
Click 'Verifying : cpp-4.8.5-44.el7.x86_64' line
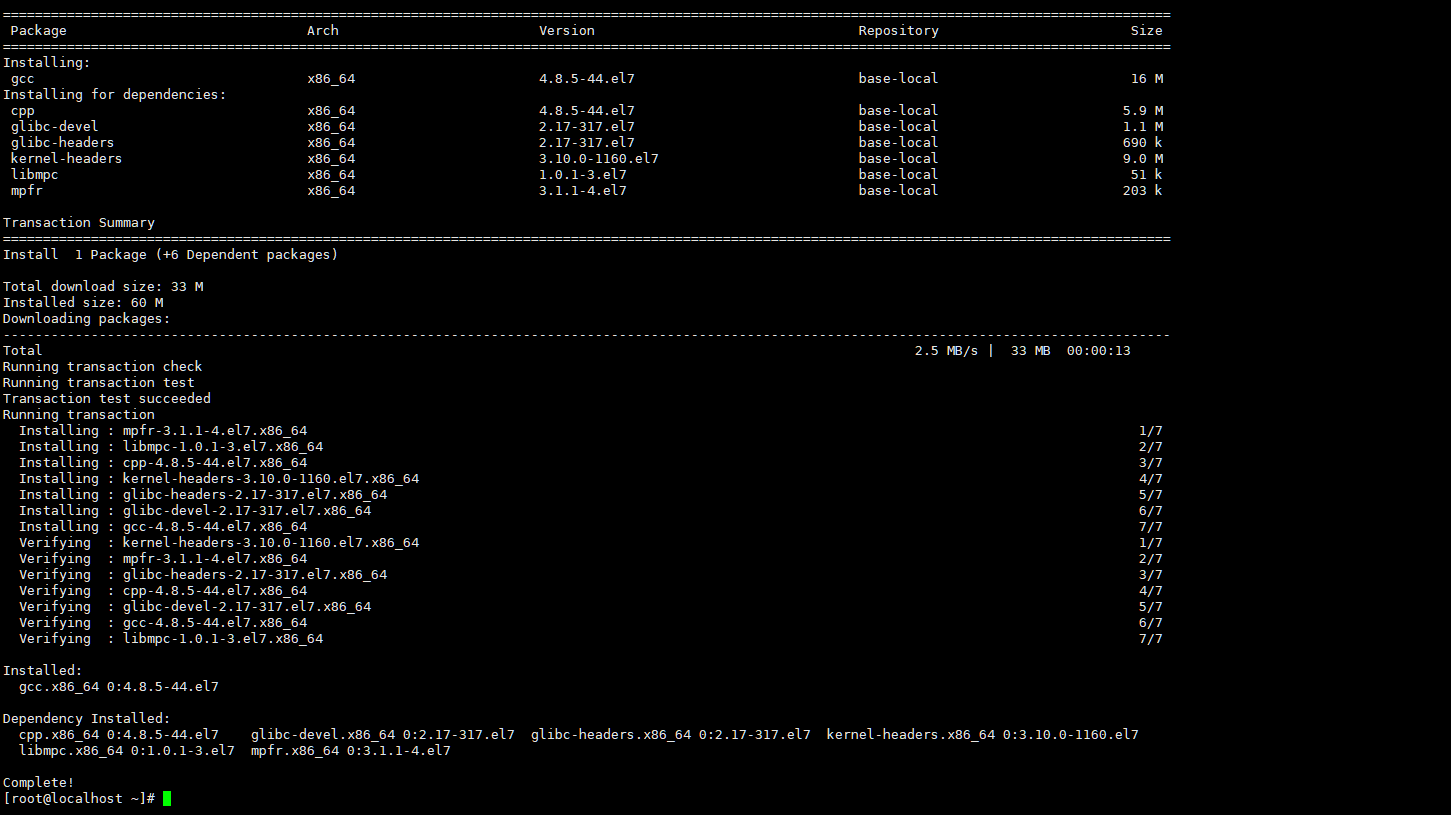[163, 590]
